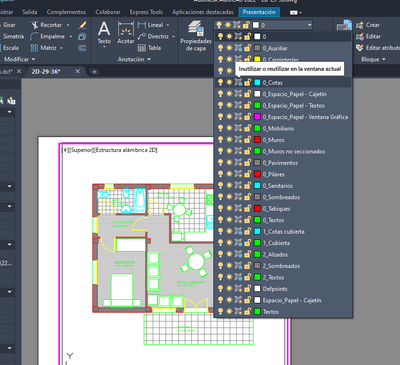
Task: Open the Directriz dropdown arrow
Action: [173, 36]
